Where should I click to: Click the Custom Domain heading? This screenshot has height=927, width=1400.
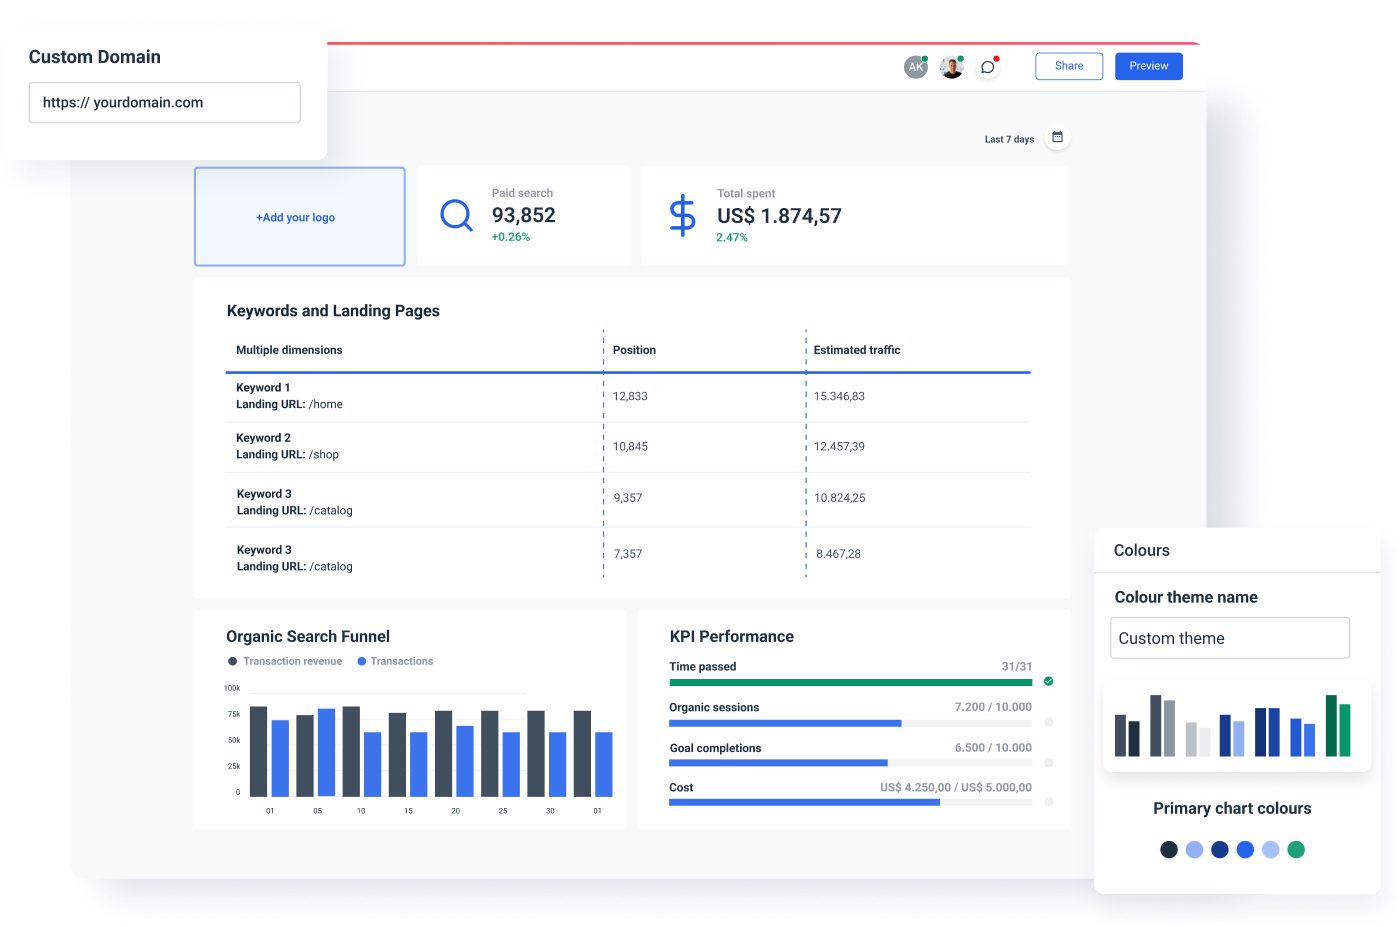95,57
